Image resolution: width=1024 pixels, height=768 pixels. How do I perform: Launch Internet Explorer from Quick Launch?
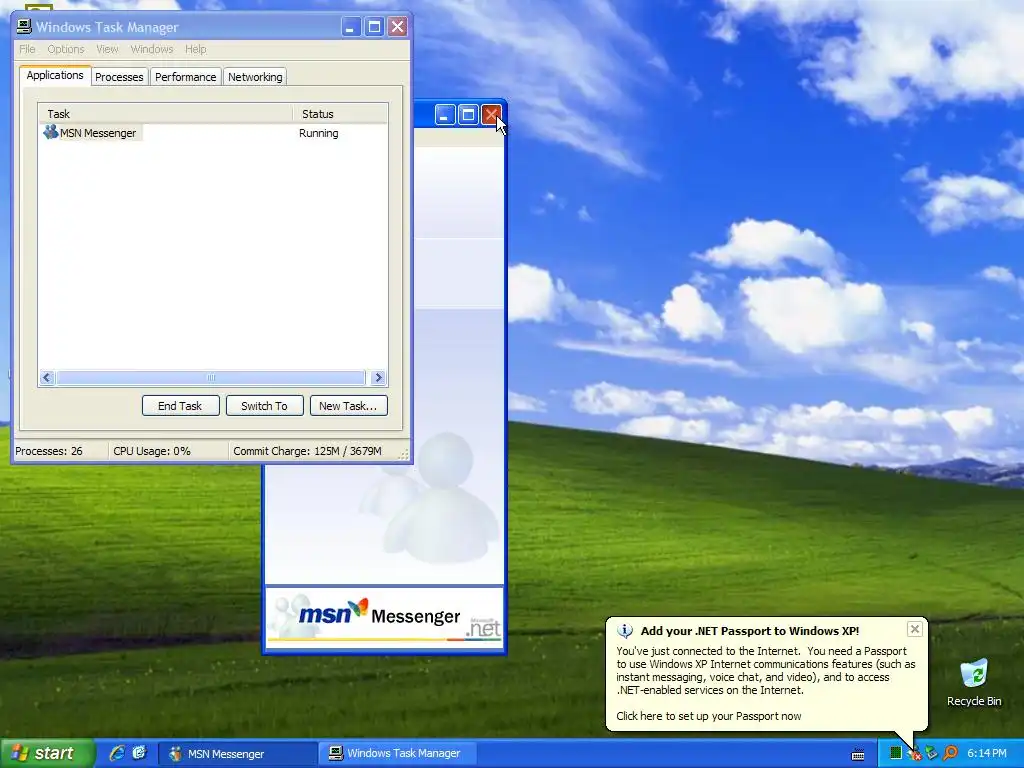(x=117, y=753)
